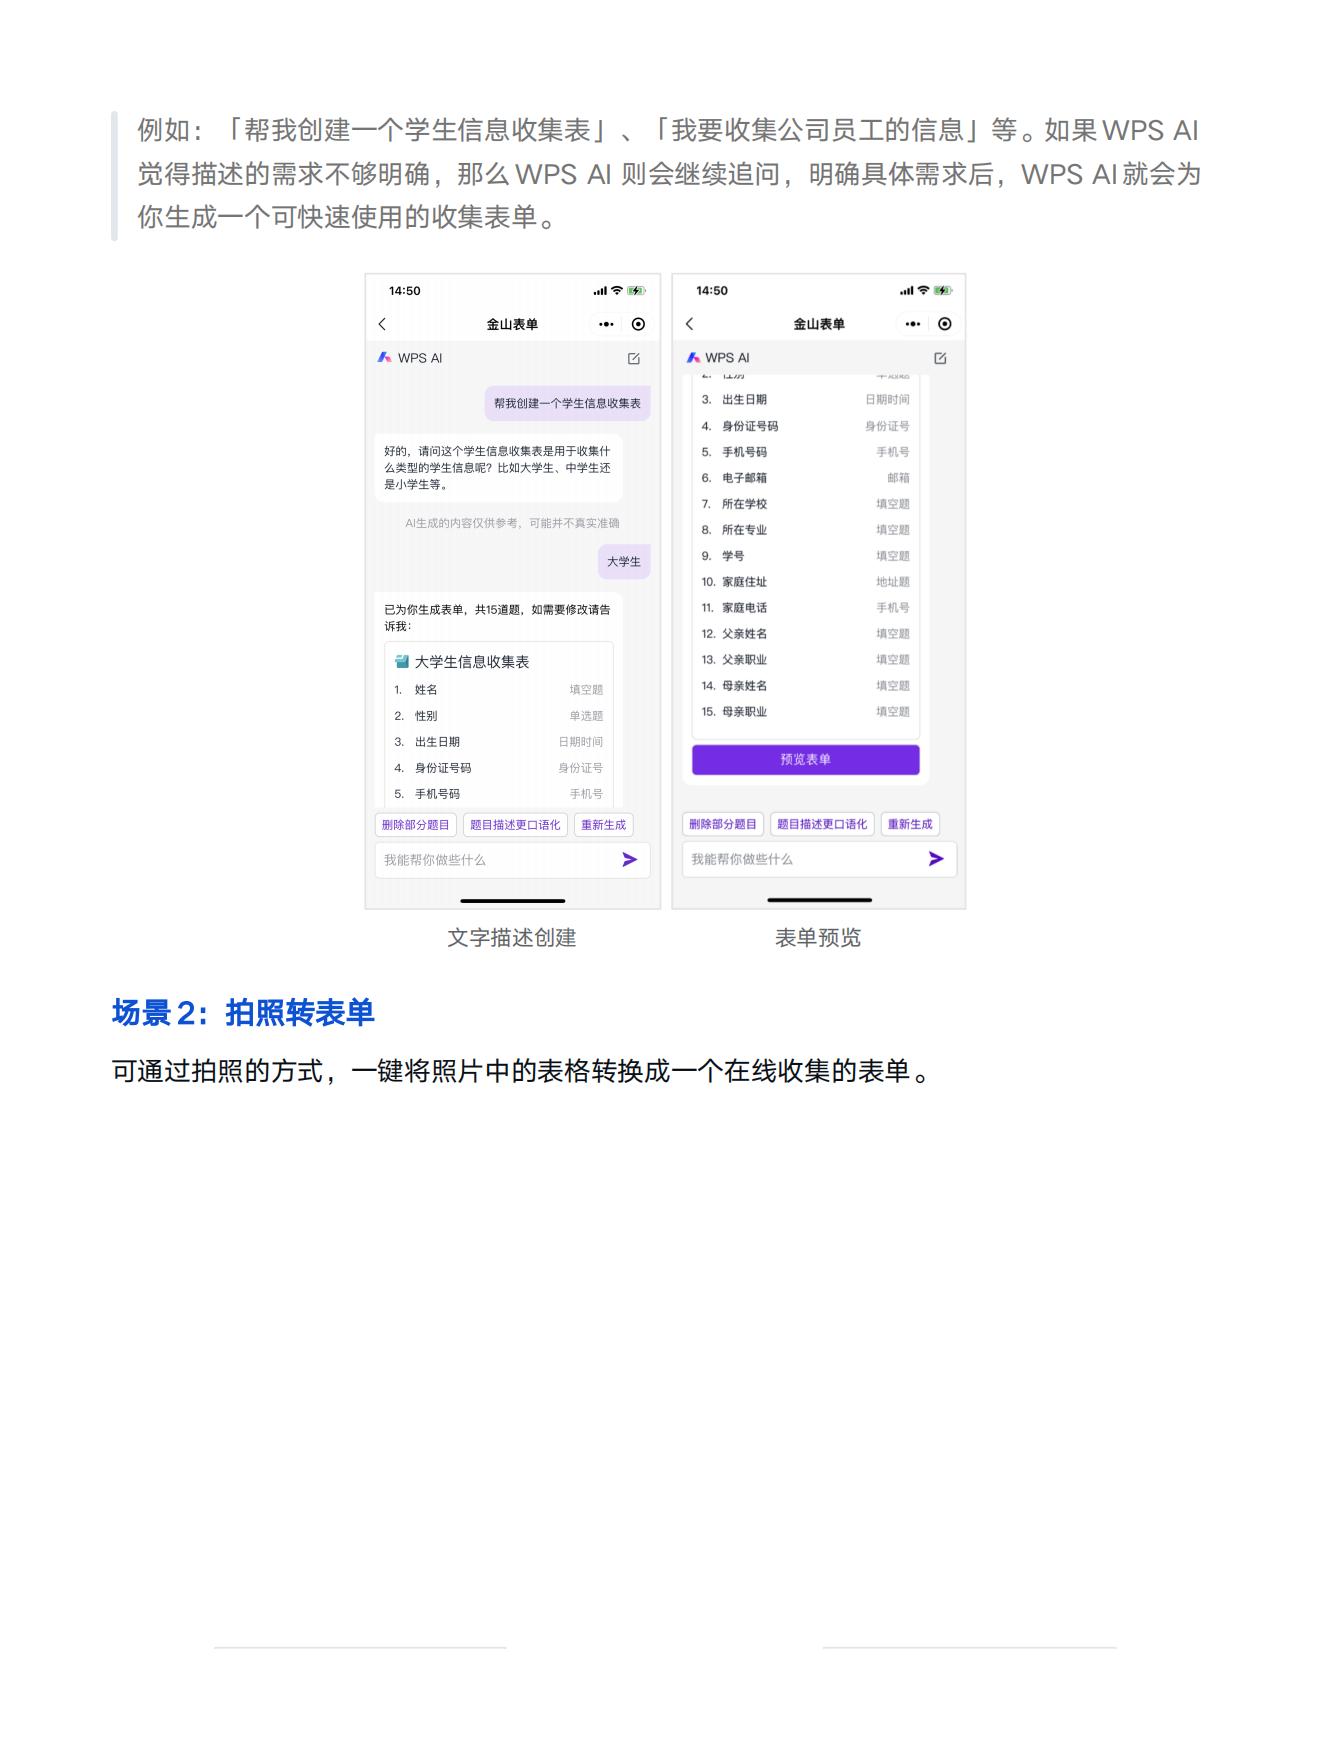Select row 7. 所在学校
This screenshot has width=1331, height=1760.
806,504
